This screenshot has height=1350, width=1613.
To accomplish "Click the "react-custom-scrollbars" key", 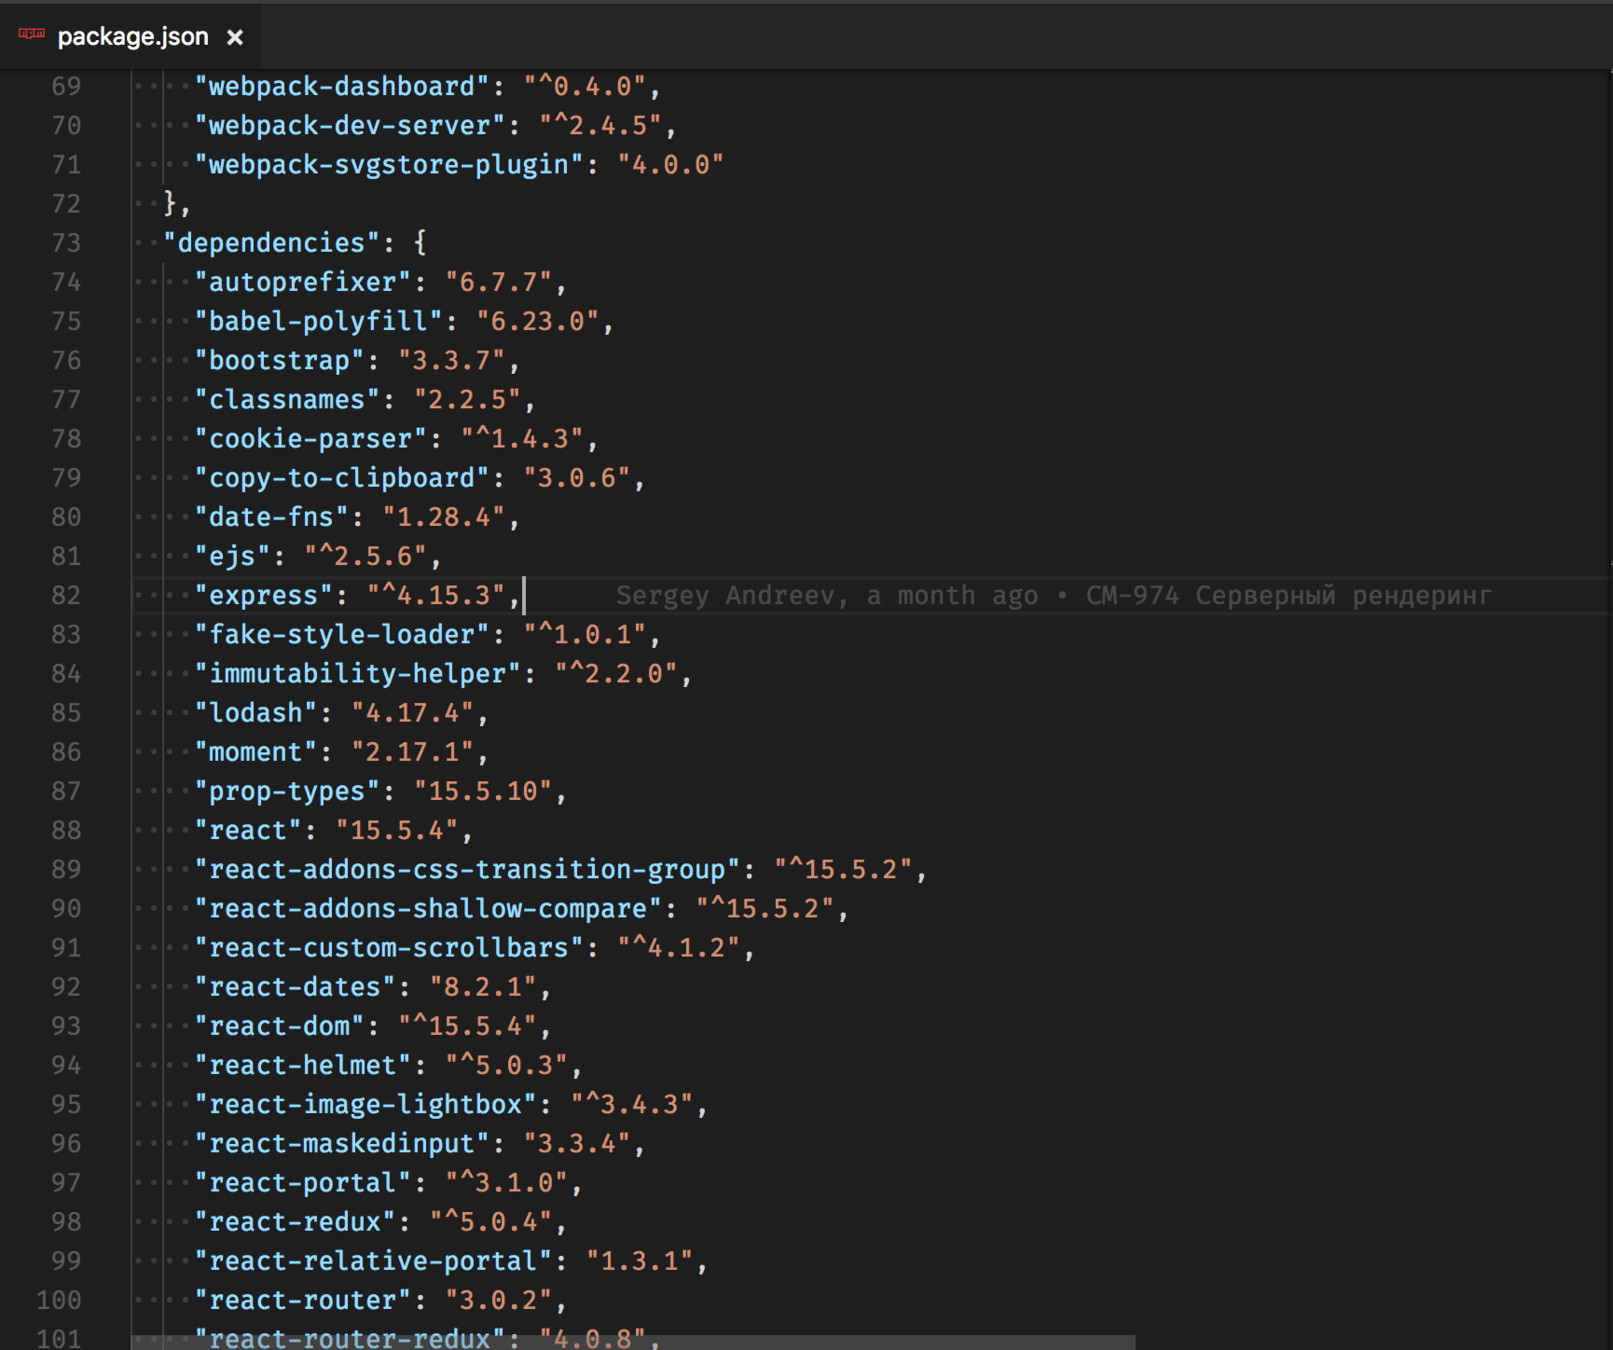I will 389,948.
